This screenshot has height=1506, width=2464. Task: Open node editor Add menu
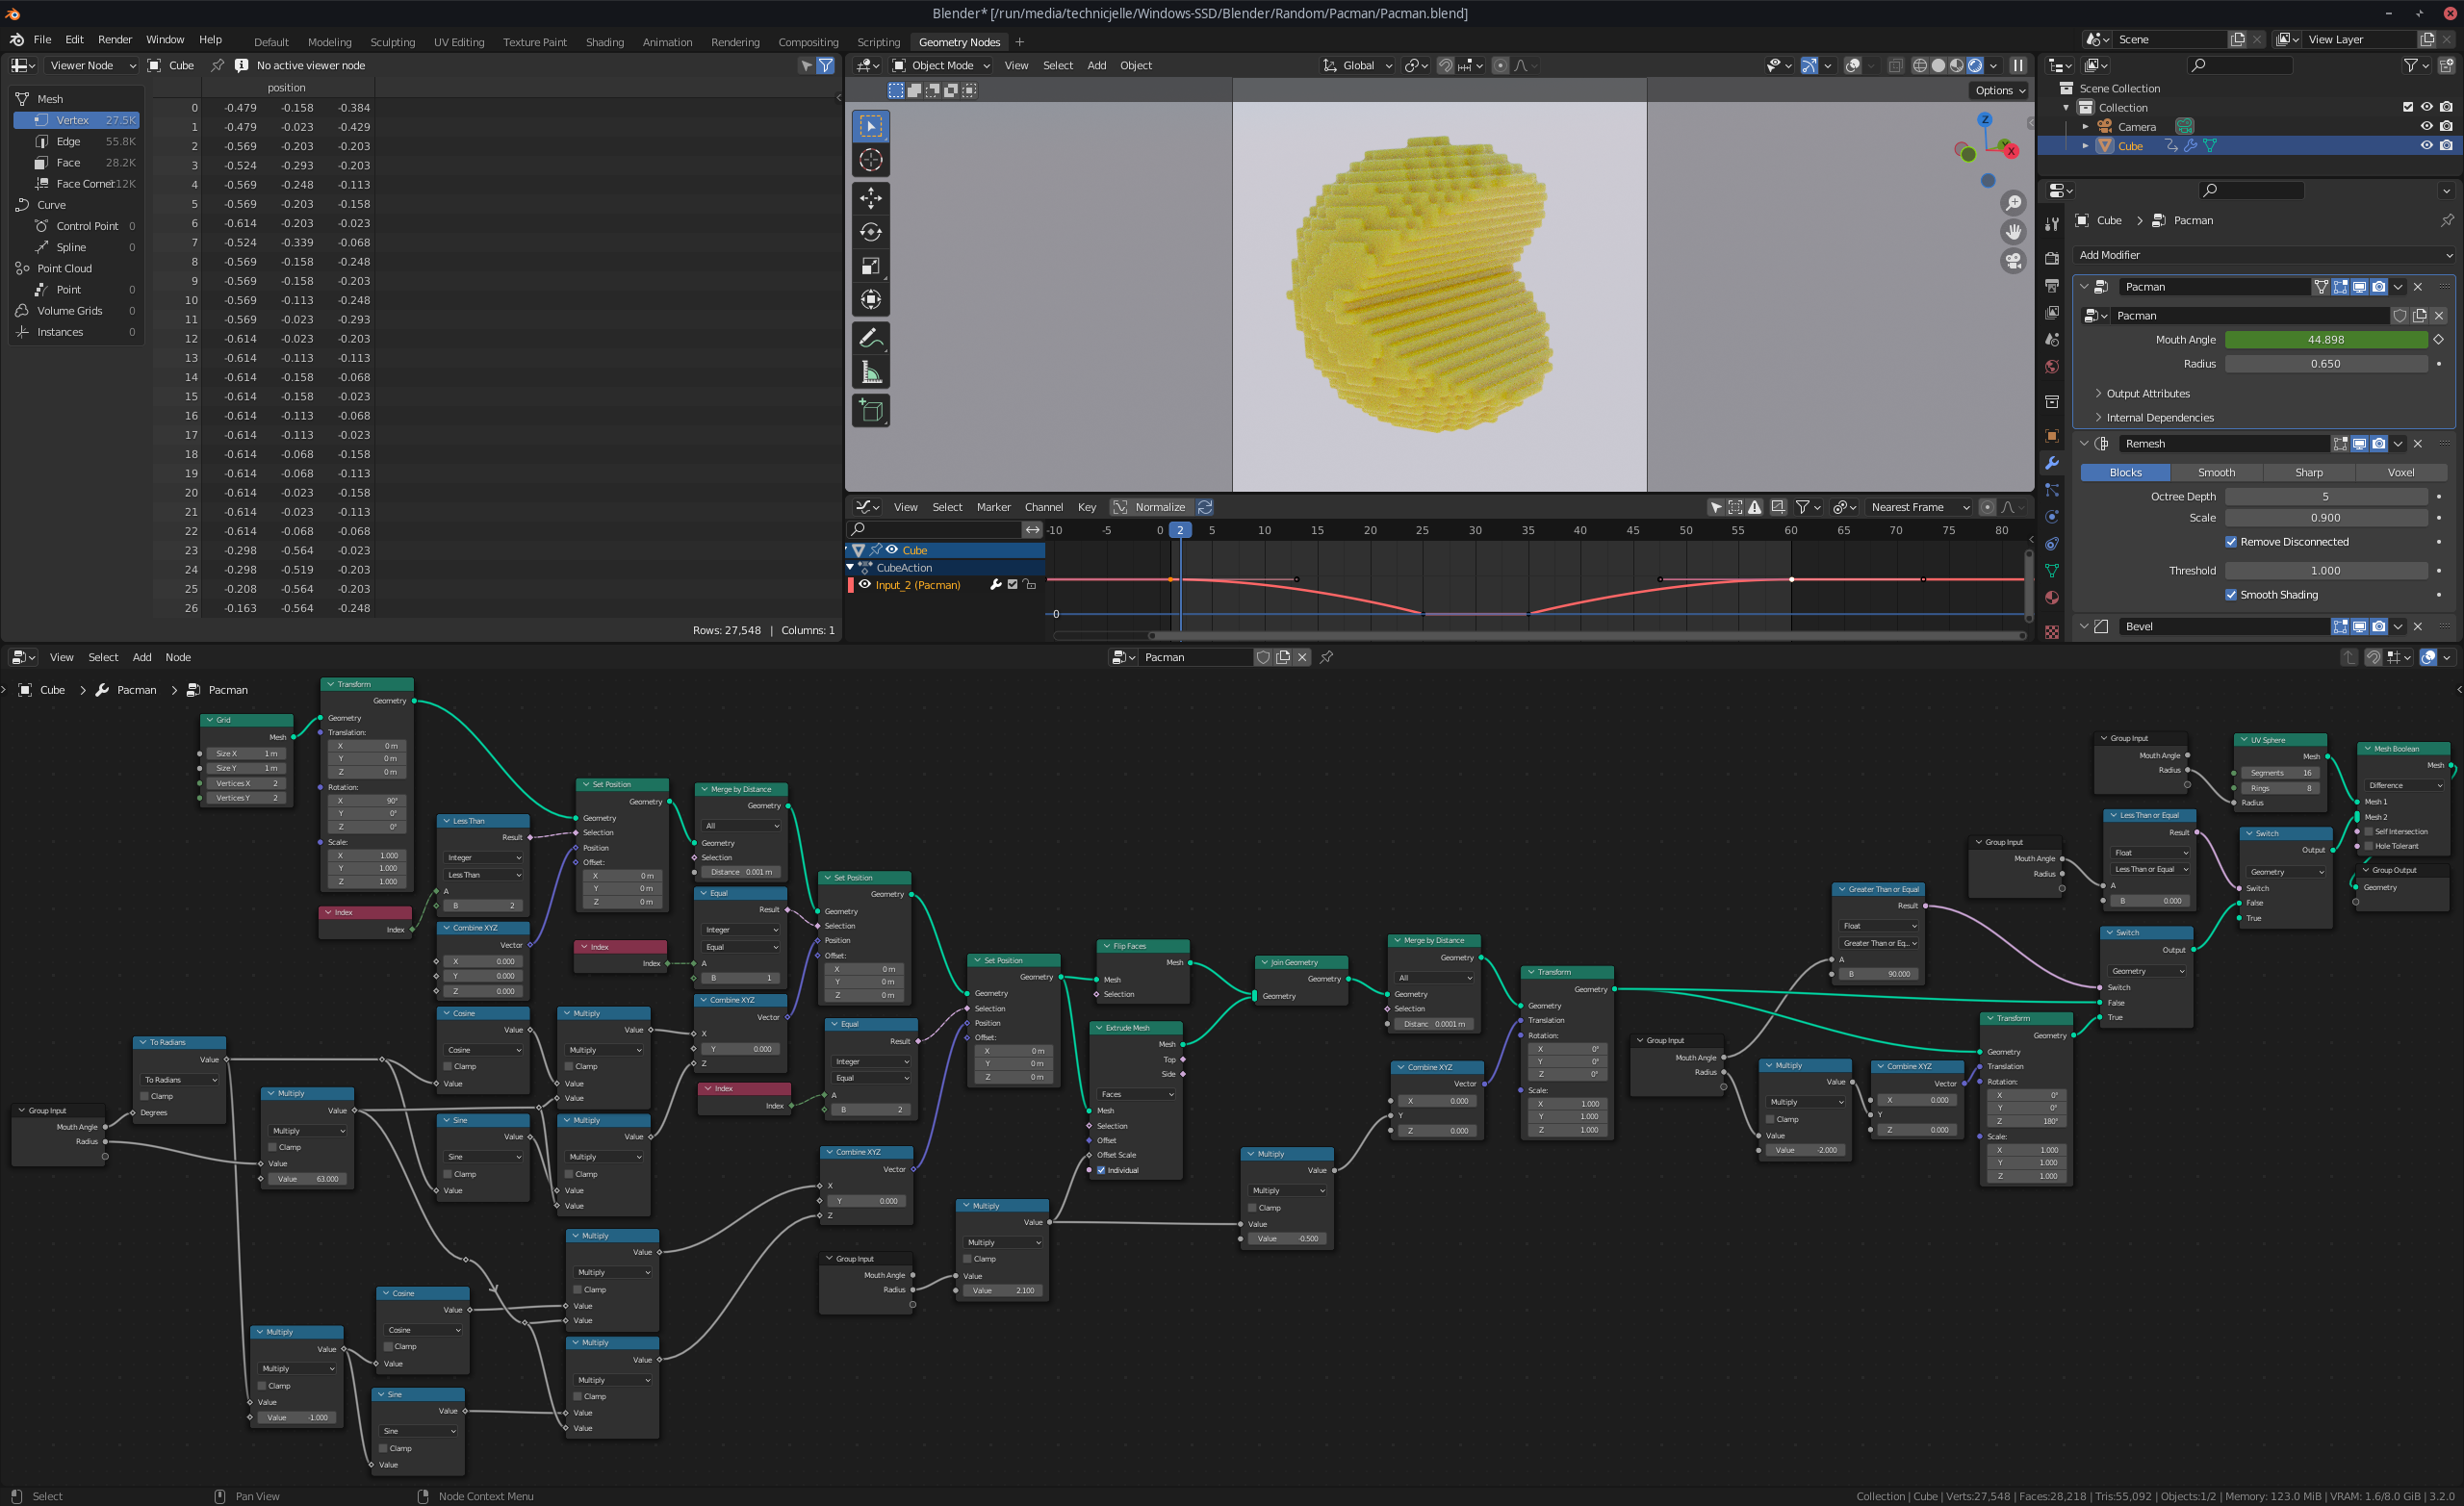(142, 657)
